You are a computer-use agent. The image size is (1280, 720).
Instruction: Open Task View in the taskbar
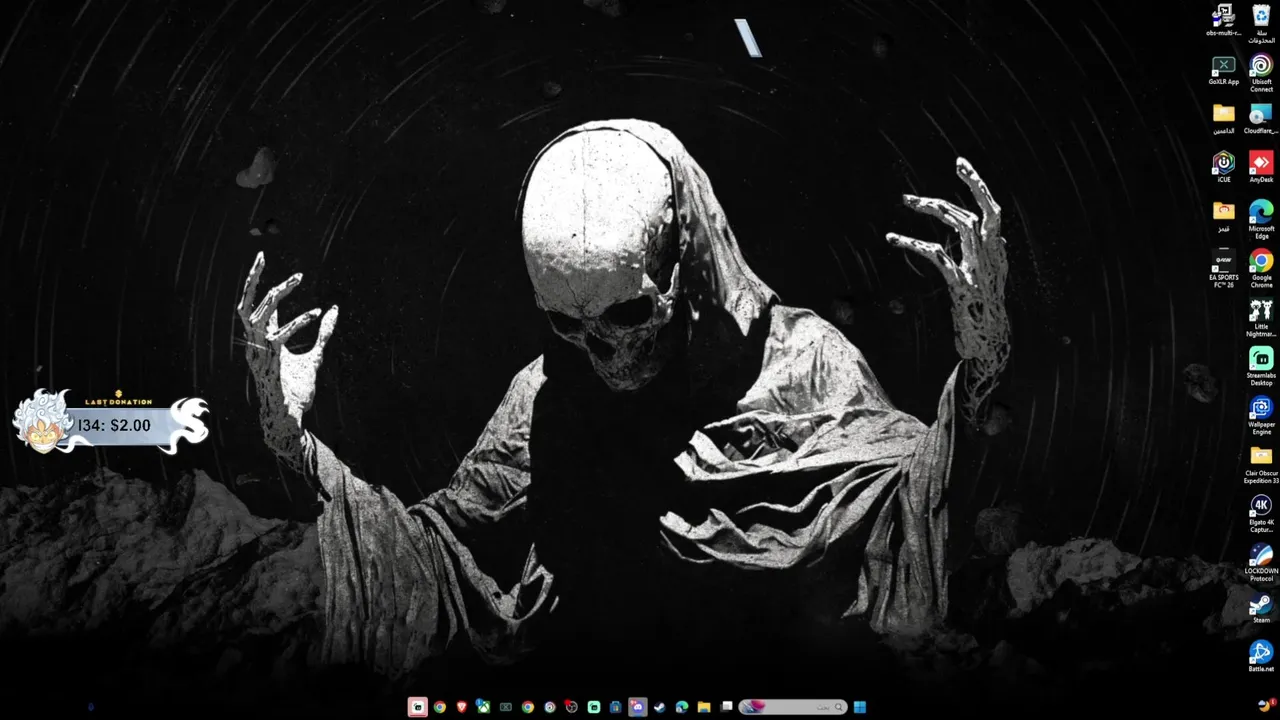(727, 707)
